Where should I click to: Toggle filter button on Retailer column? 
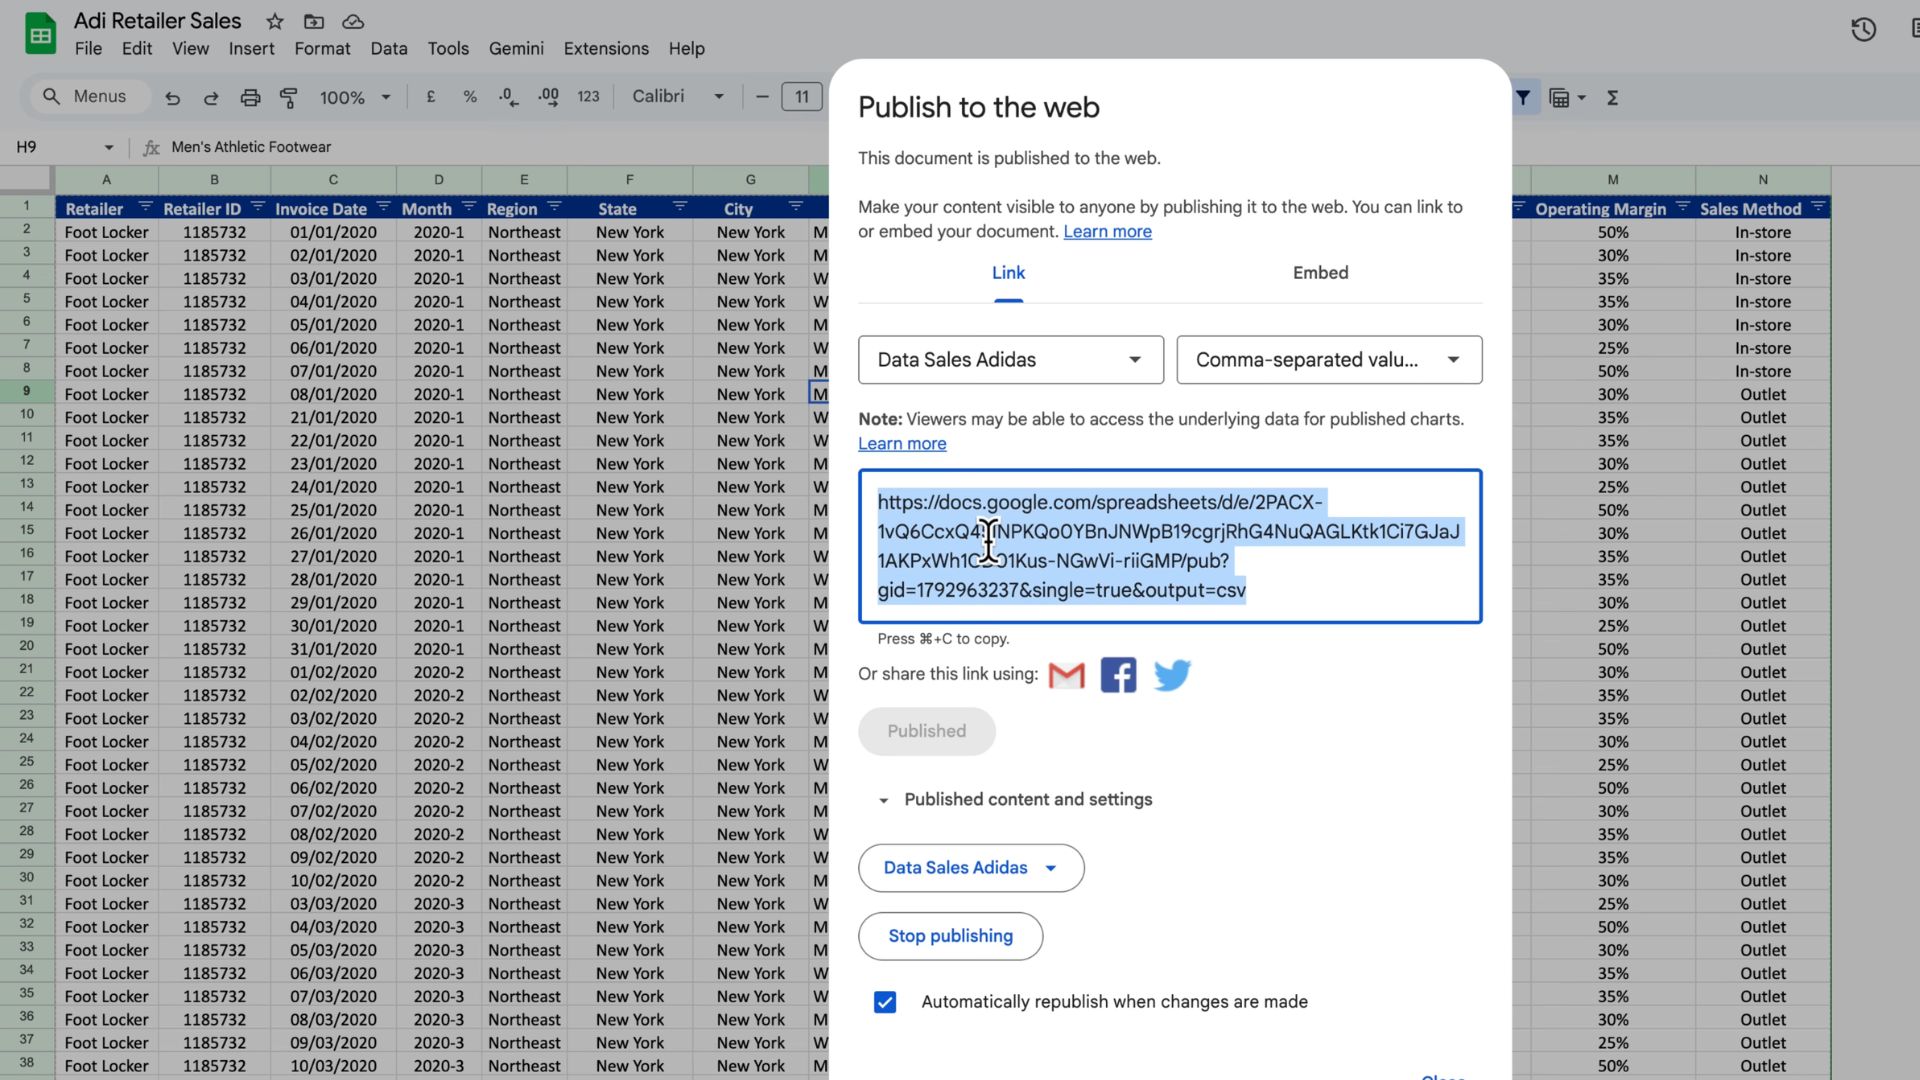click(145, 207)
